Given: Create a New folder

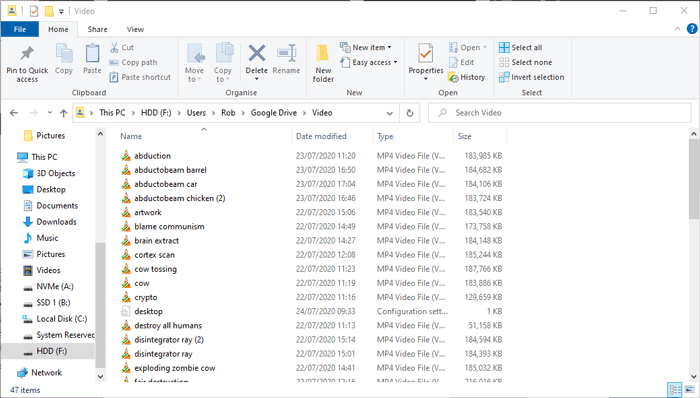Looking at the screenshot, I should (x=323, y=63).
